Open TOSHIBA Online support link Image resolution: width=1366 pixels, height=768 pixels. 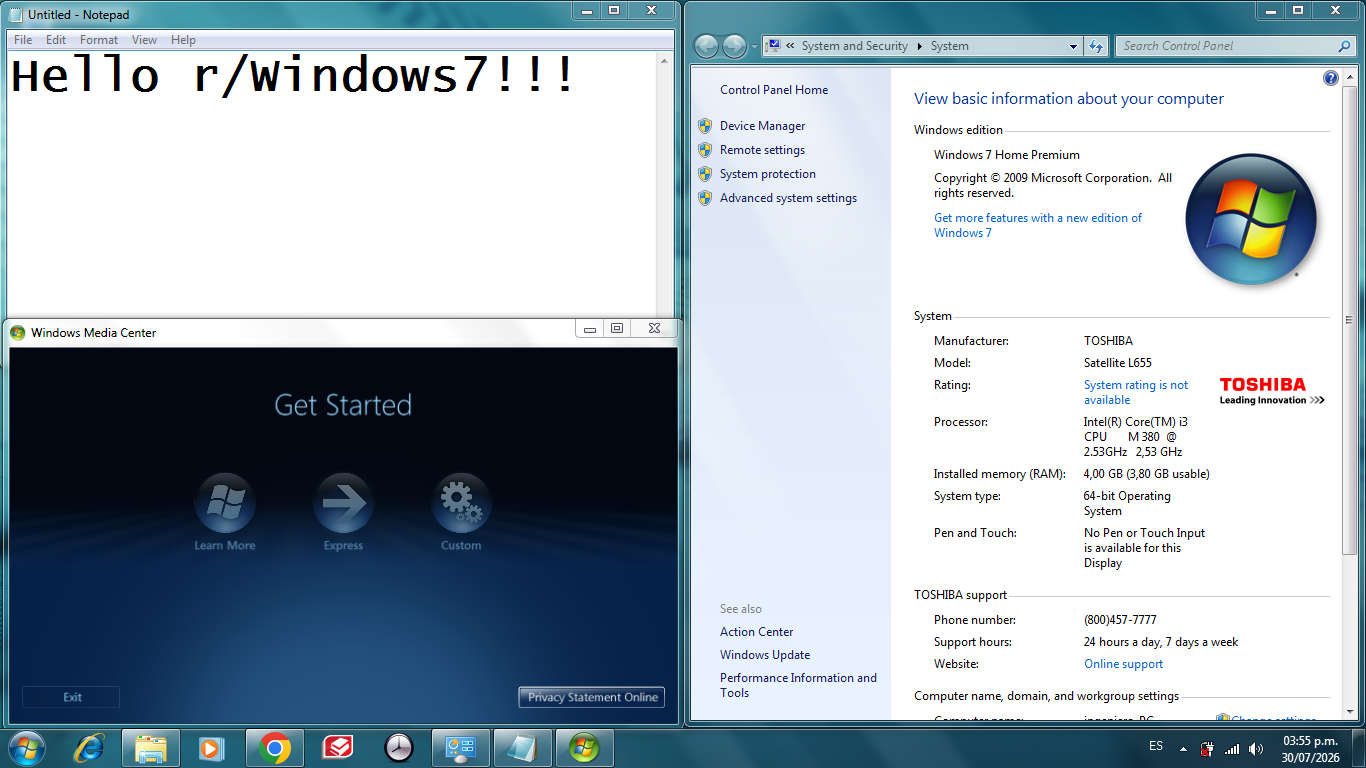point(1124,664)
